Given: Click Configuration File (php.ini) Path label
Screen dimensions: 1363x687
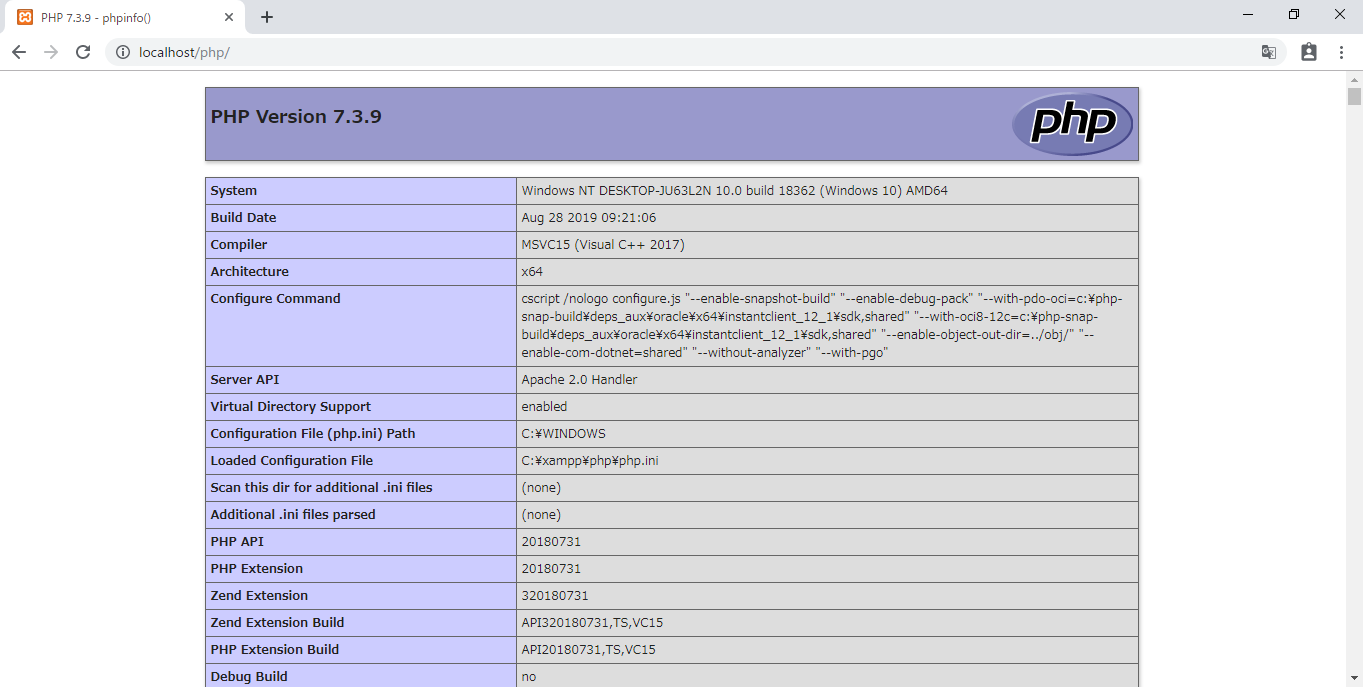Looking at the screenshot, I should 312,434.
